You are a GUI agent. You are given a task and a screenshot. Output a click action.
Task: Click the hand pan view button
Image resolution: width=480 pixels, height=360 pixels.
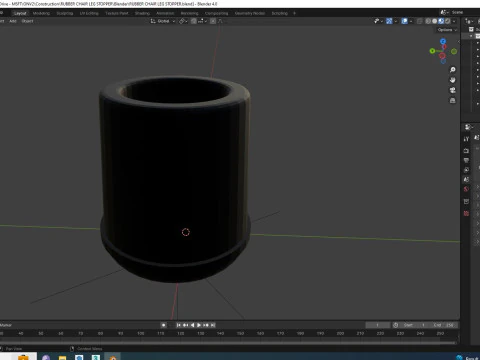click(453, 80)
